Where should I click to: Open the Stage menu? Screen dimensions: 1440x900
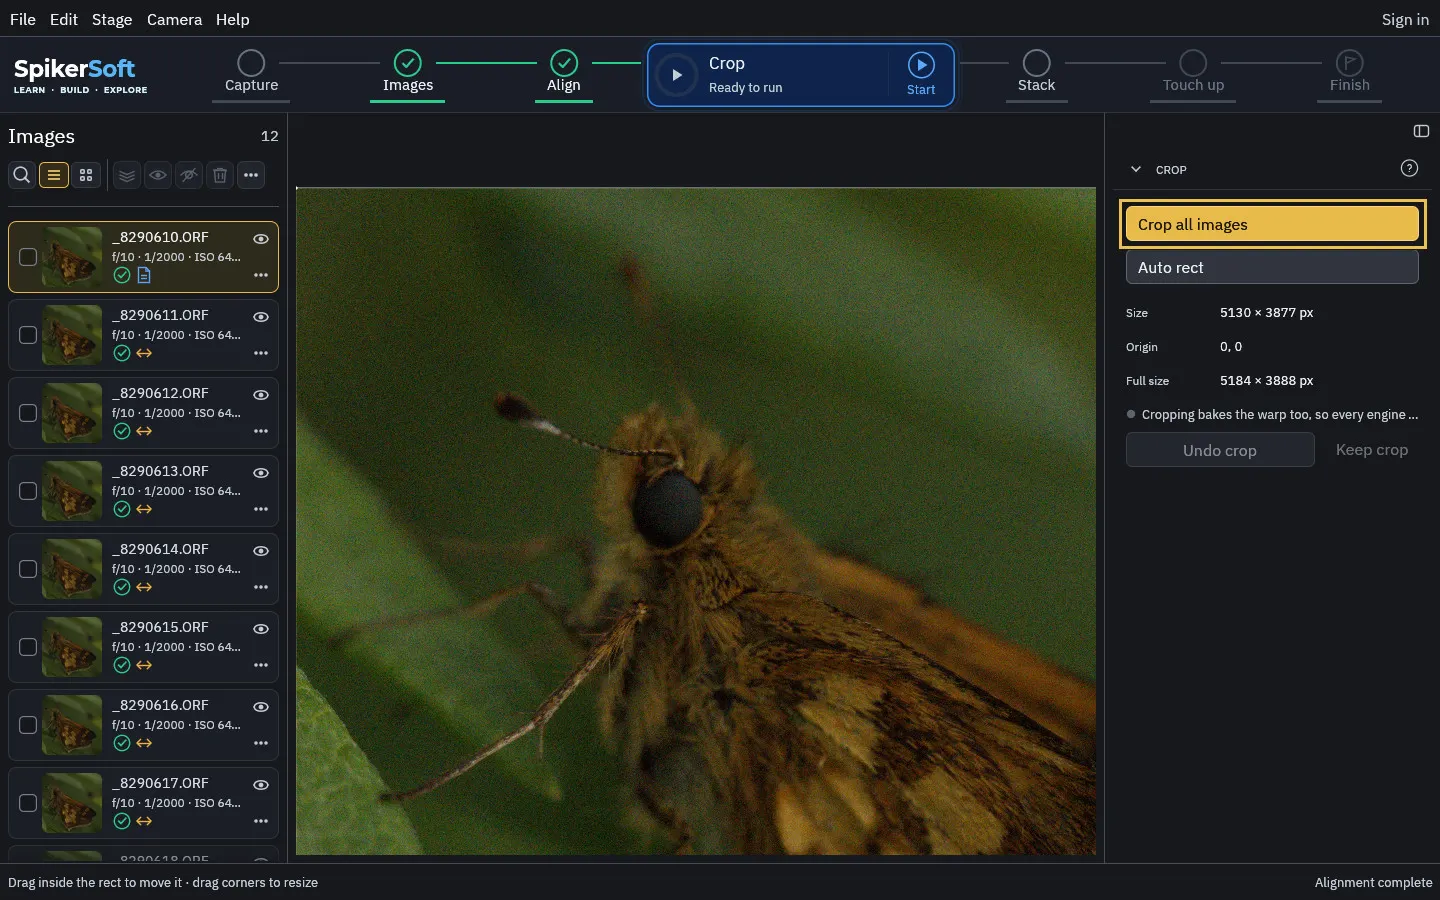tap(112, 19)
